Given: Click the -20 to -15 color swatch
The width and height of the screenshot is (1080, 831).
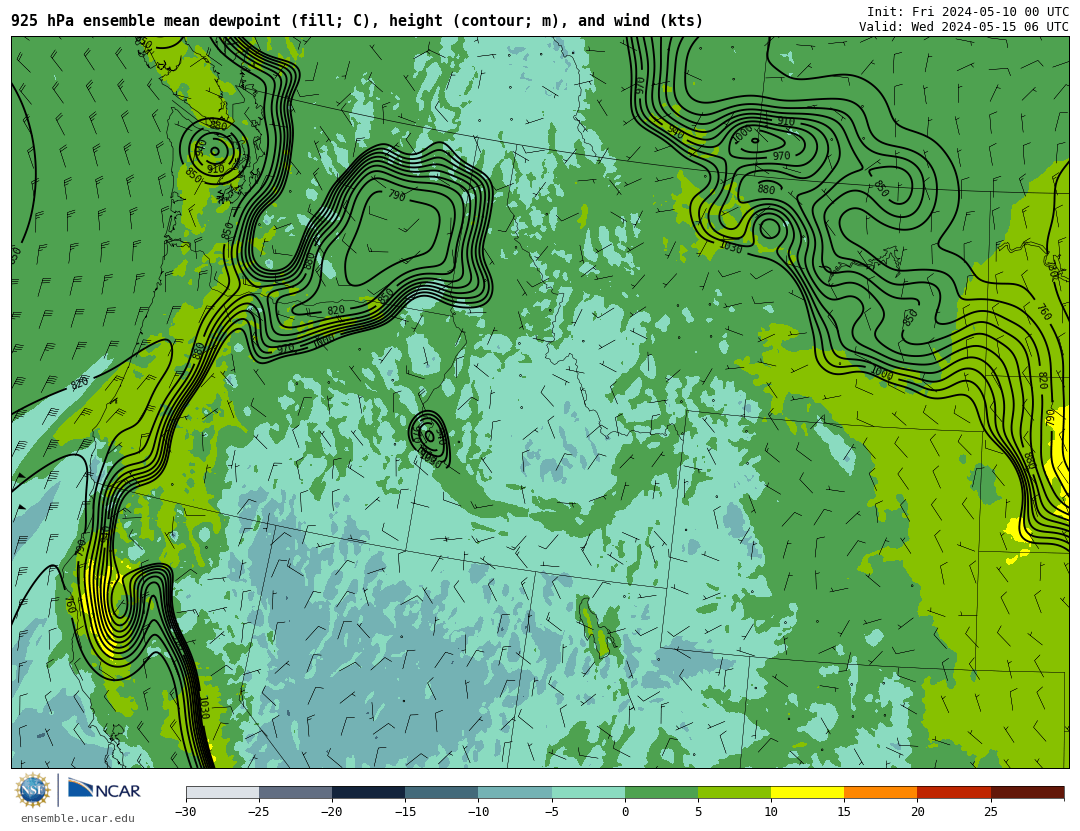Looking at the screenshot, I should click(x=368, y=792).
